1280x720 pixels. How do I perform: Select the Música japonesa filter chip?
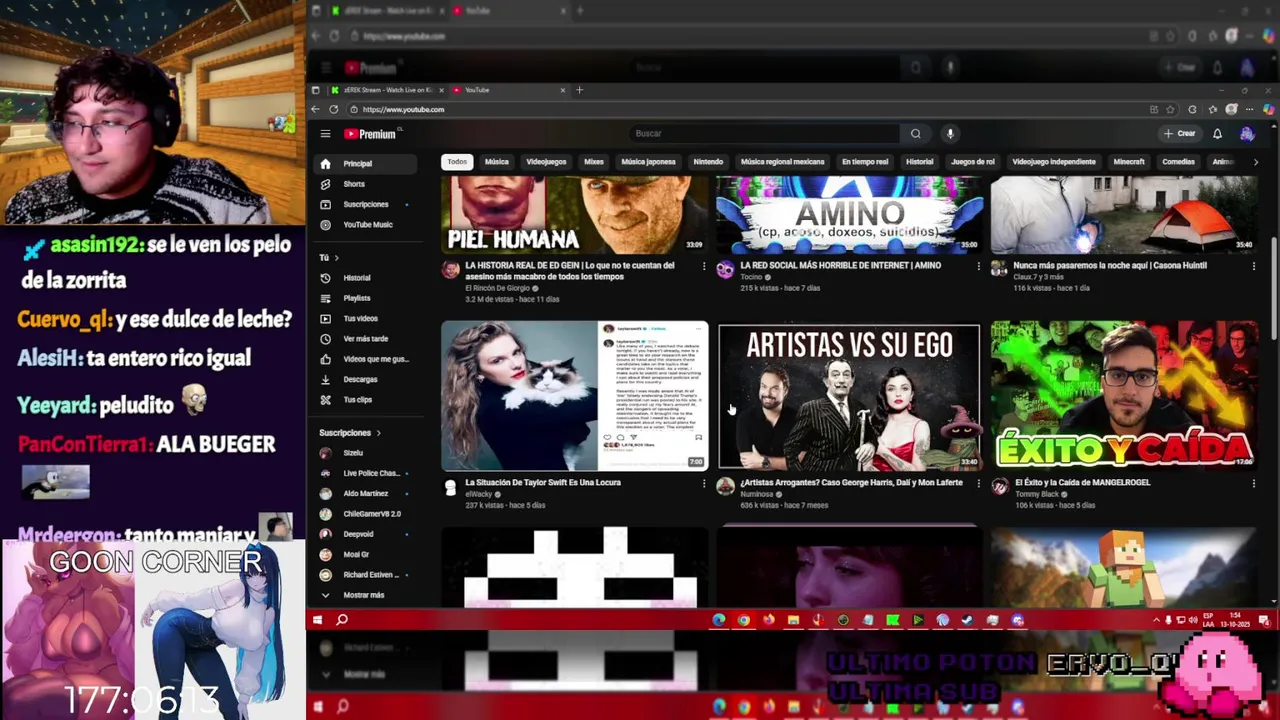click(x=648, y=162)
